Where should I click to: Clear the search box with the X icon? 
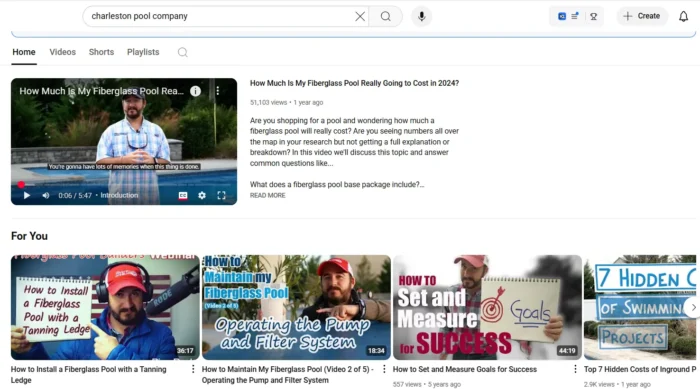pos(360,17)
